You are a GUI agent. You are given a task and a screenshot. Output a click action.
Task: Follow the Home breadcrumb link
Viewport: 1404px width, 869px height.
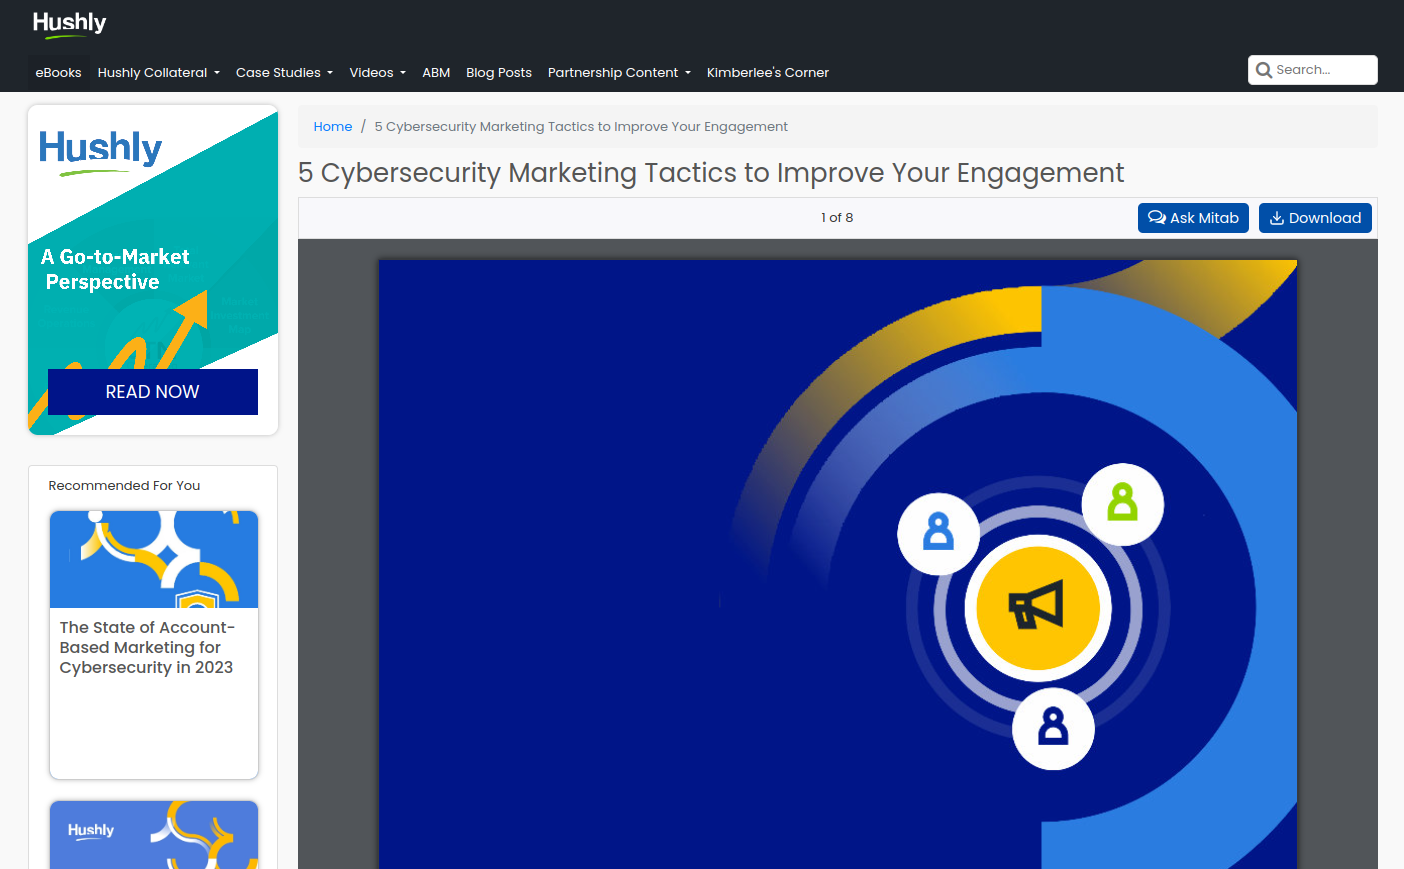pyautogui.click(x=333, y=126)
